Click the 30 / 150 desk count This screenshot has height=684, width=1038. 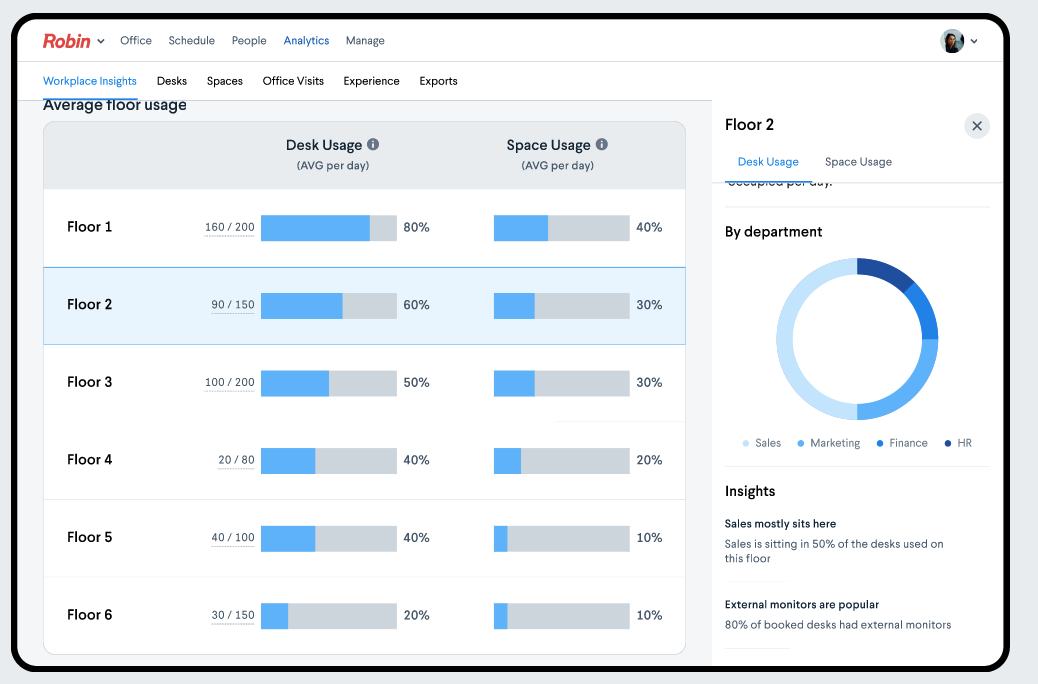[x=233, y=614]
